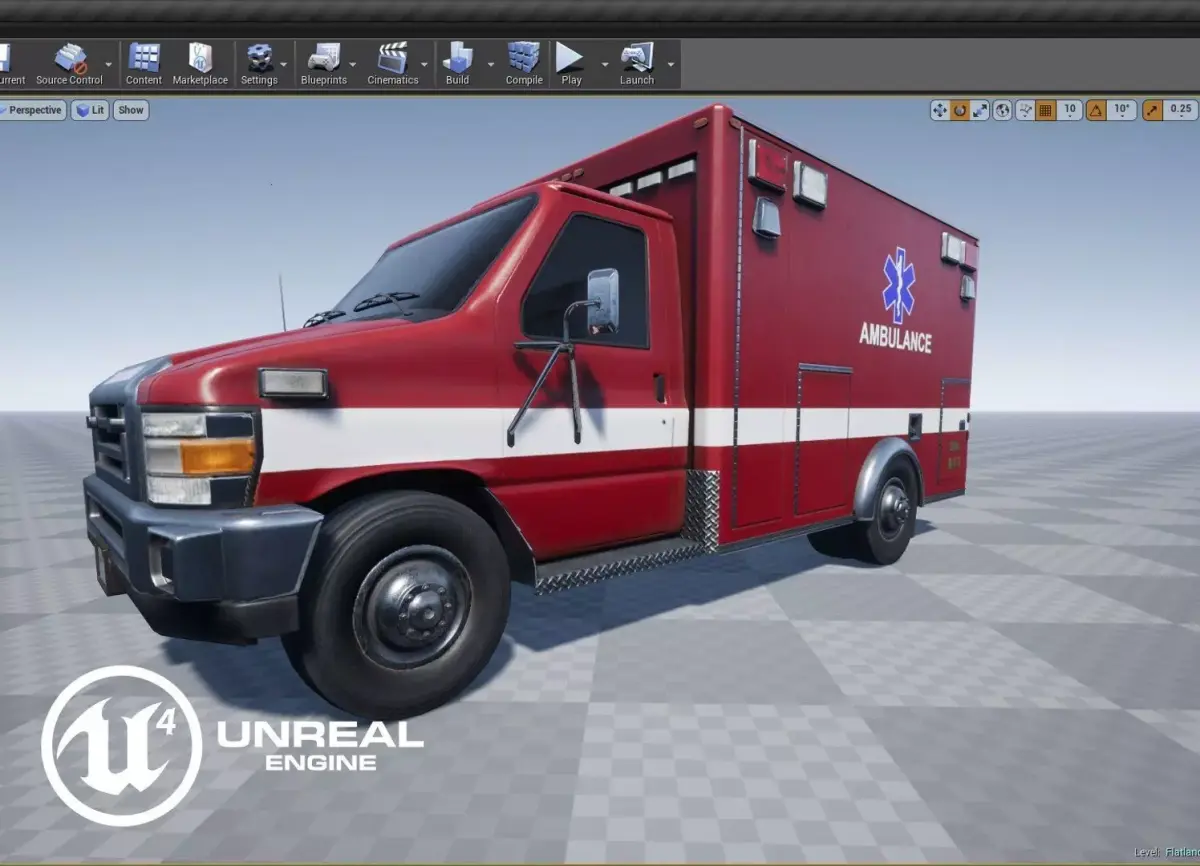The image size is (1200, 866).
Task: Expand the Build options dropdown arrow
Action: click(490, 64)
